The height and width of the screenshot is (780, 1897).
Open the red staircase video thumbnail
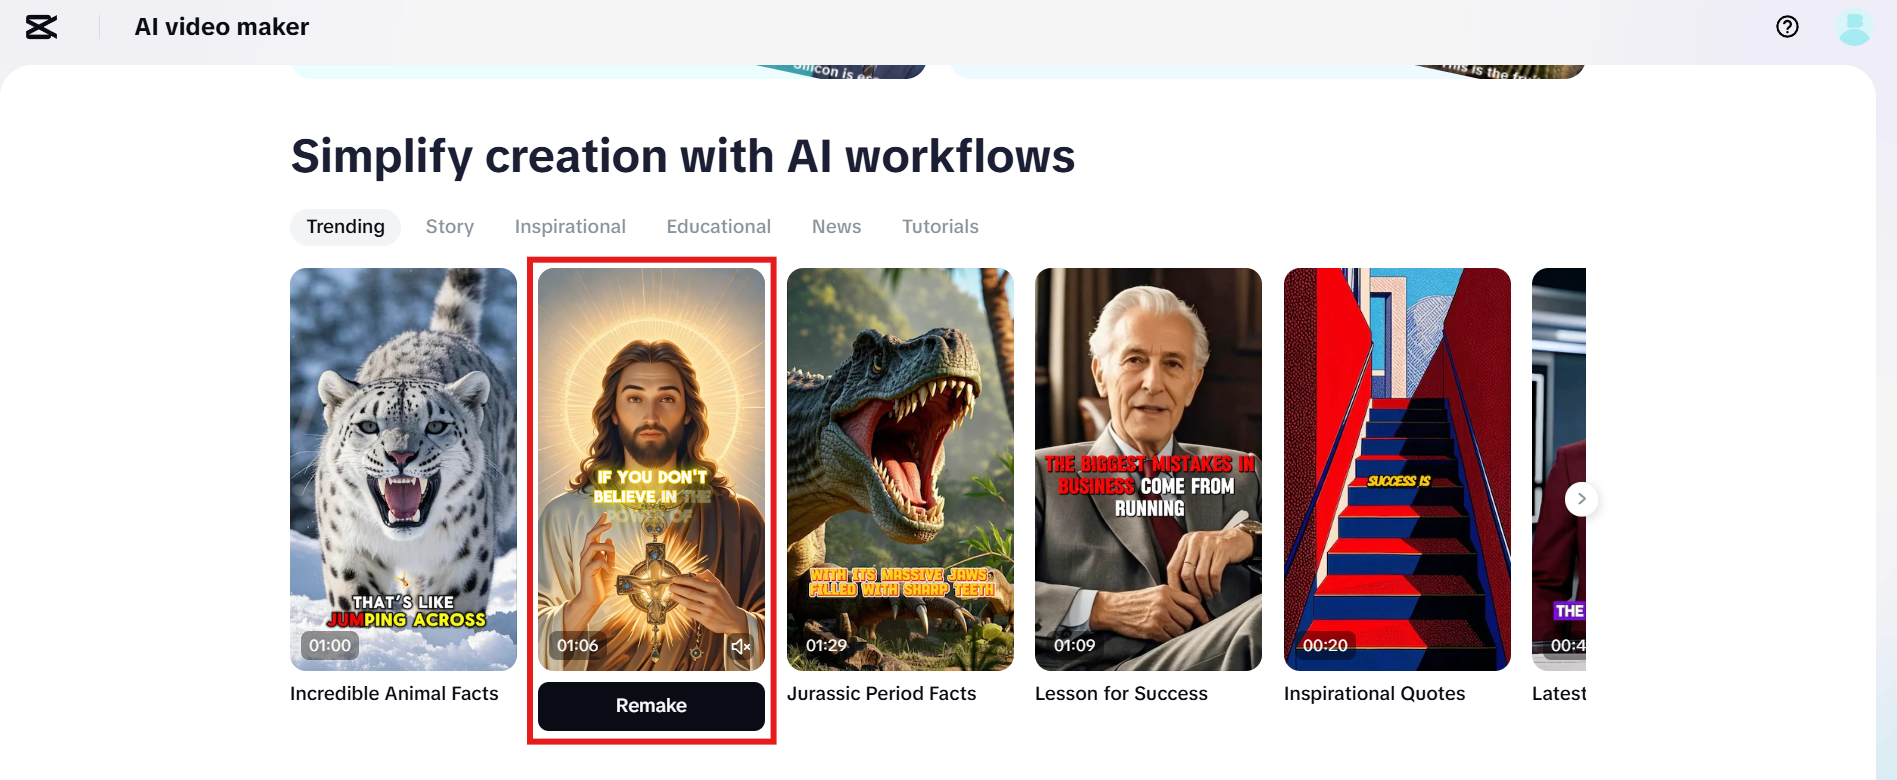(x=1397, y=469)
